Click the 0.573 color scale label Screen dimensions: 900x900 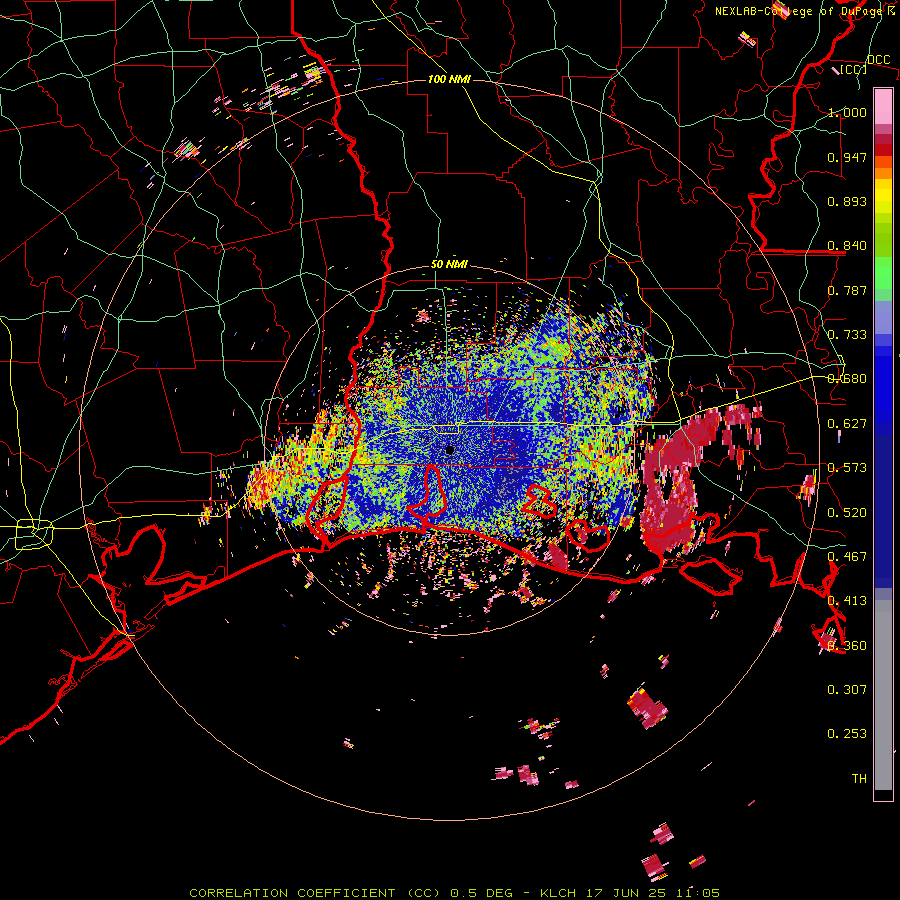(x=847, y=468)
